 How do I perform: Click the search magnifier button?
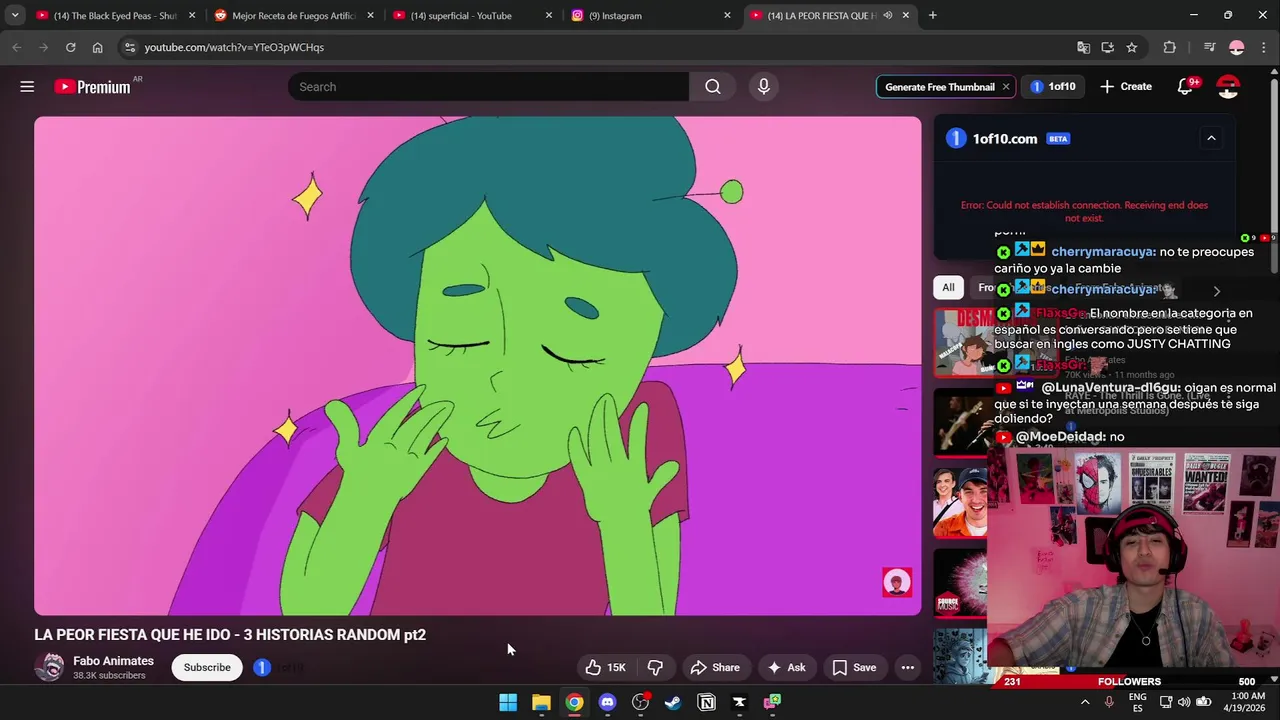point(713,87)
